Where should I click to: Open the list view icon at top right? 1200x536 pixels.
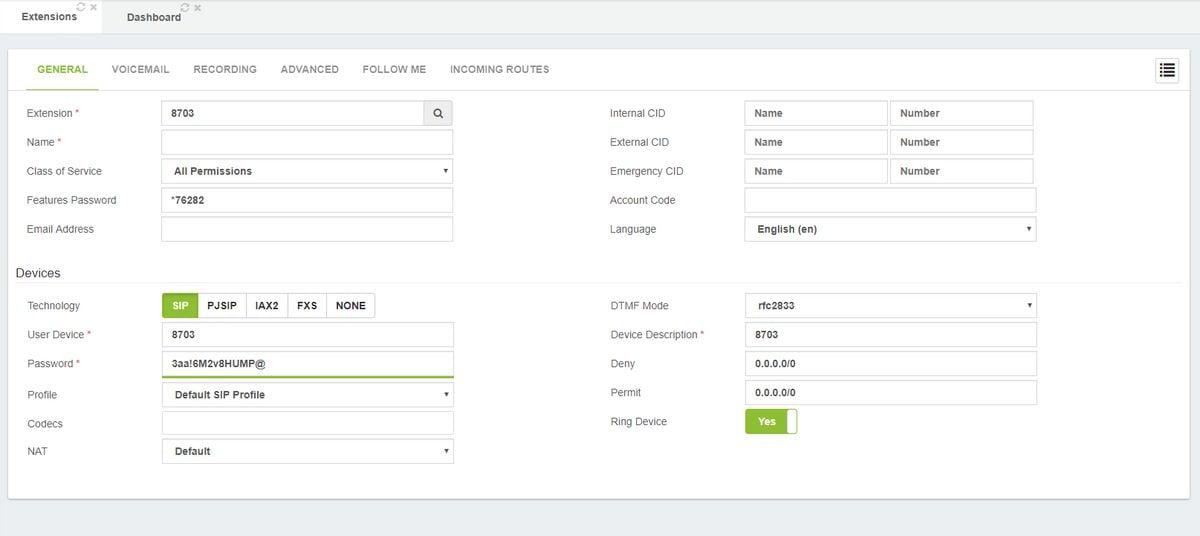(x=1166, y=70)
